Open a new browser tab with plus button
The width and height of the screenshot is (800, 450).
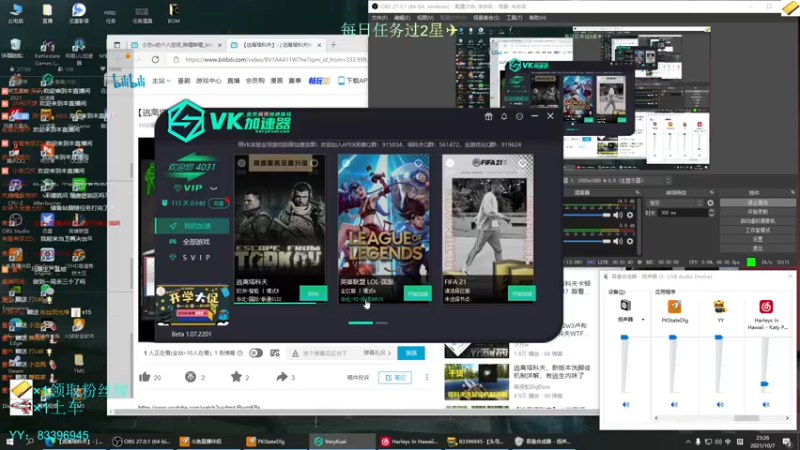point(333,45)
